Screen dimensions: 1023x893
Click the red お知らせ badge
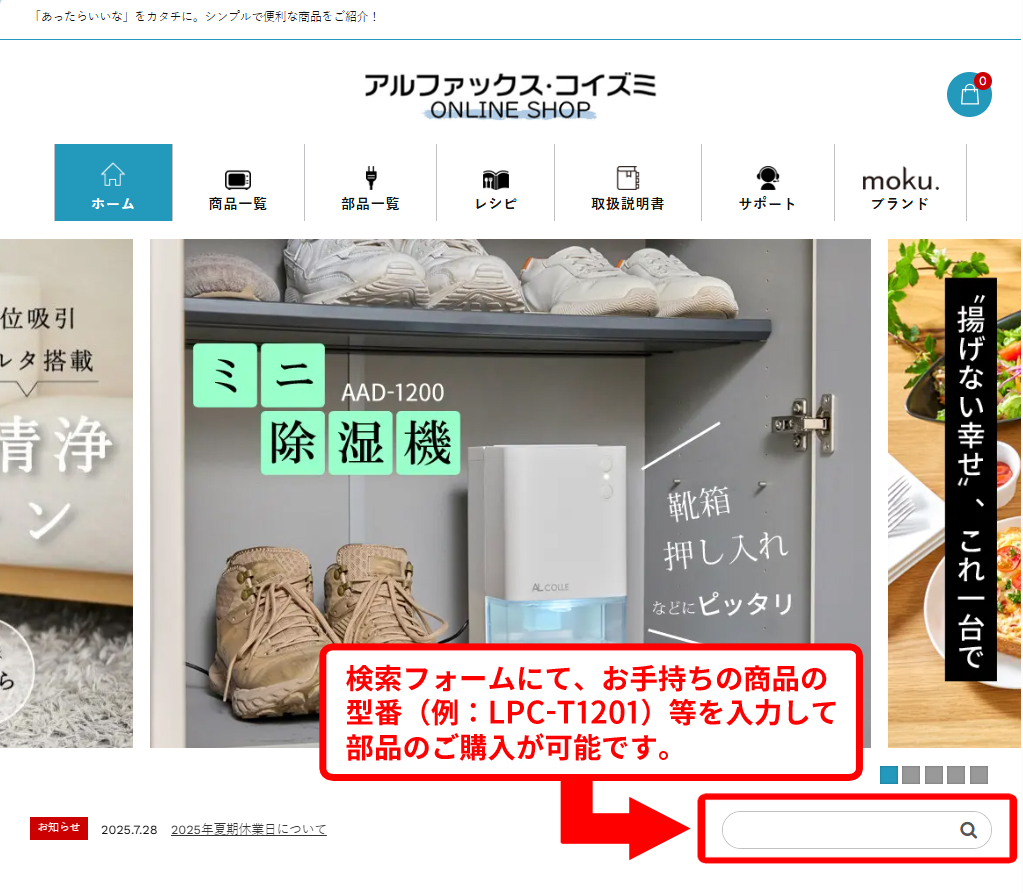(x=59, y=828)
